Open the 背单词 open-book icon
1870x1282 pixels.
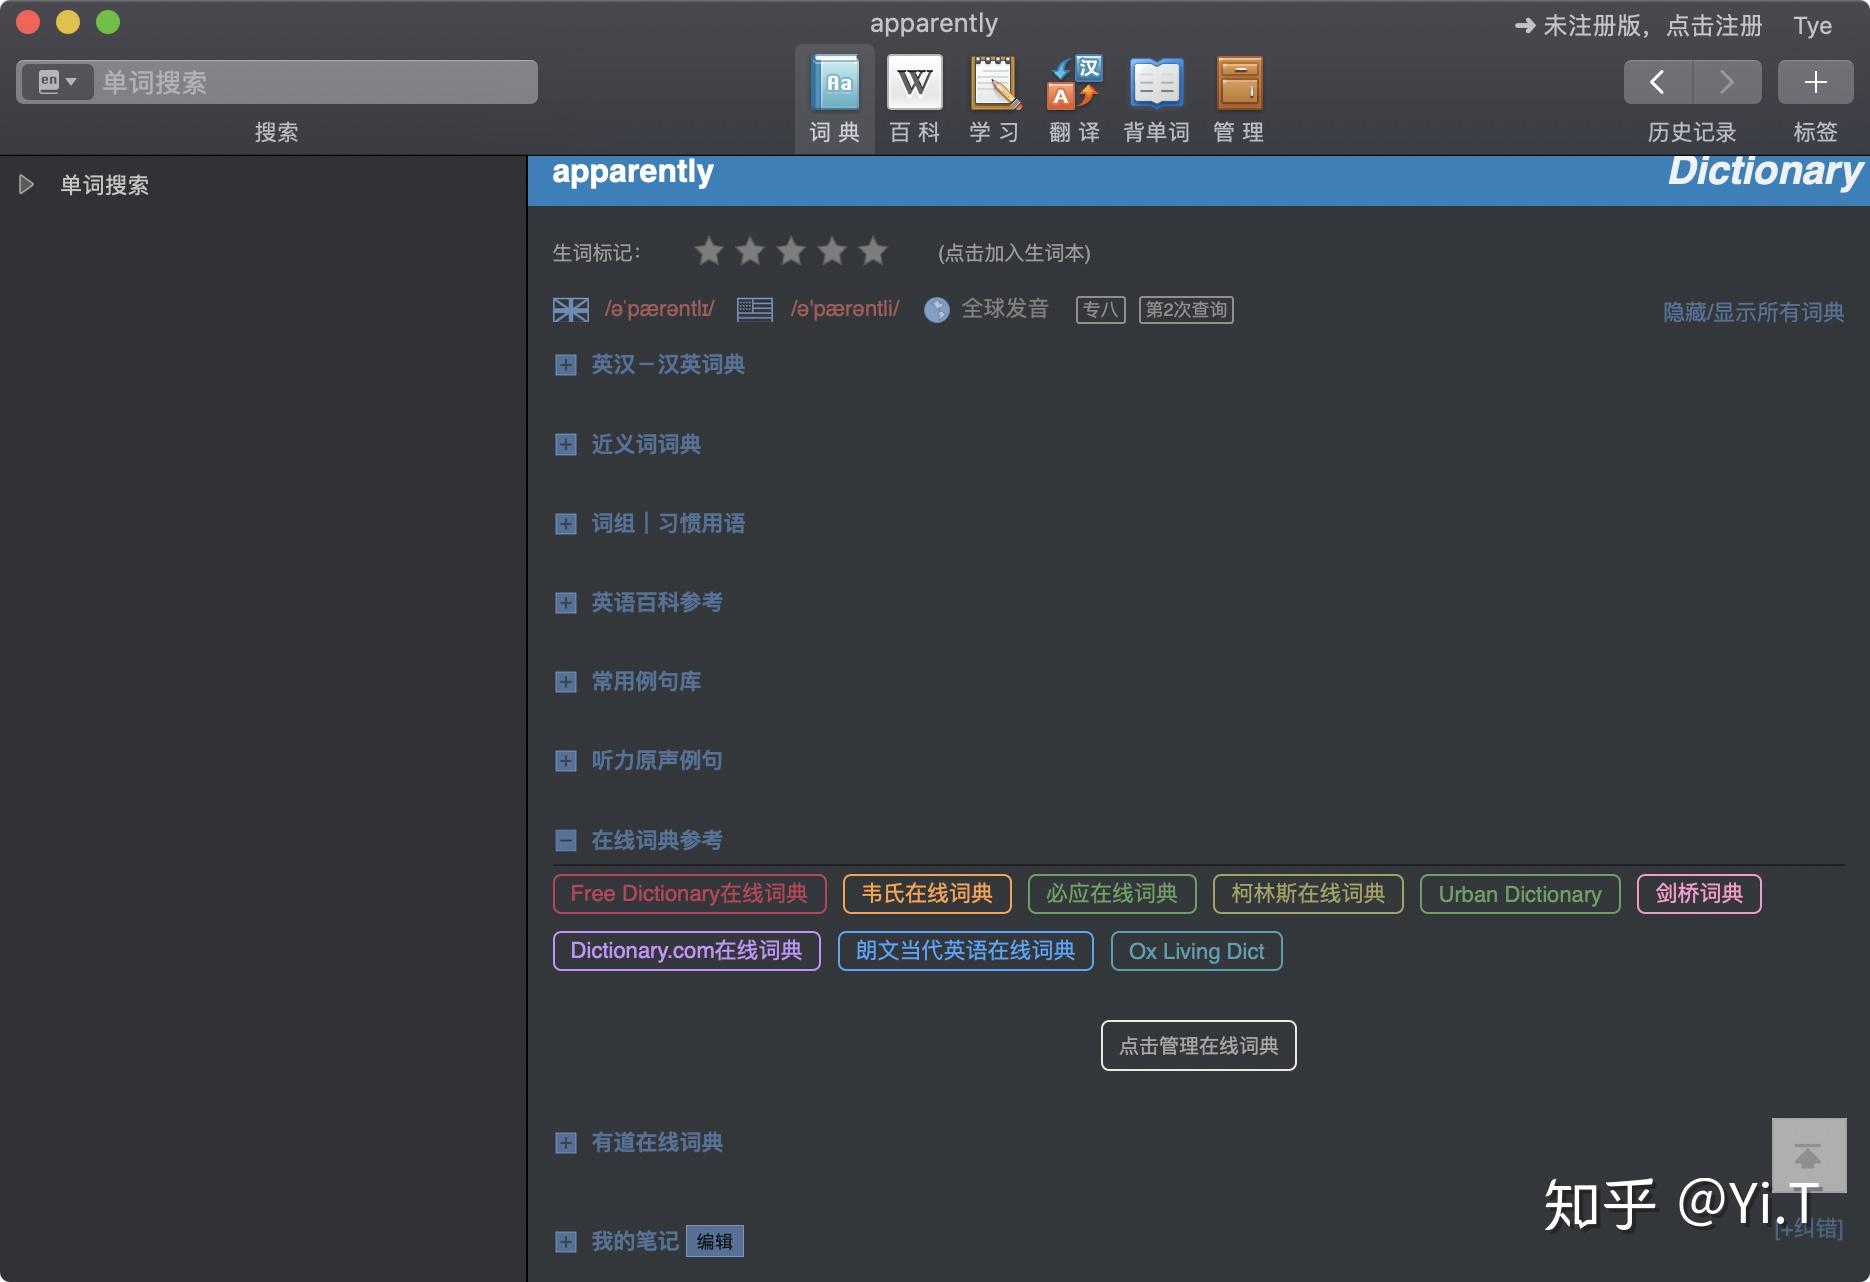click(1156, 83)
